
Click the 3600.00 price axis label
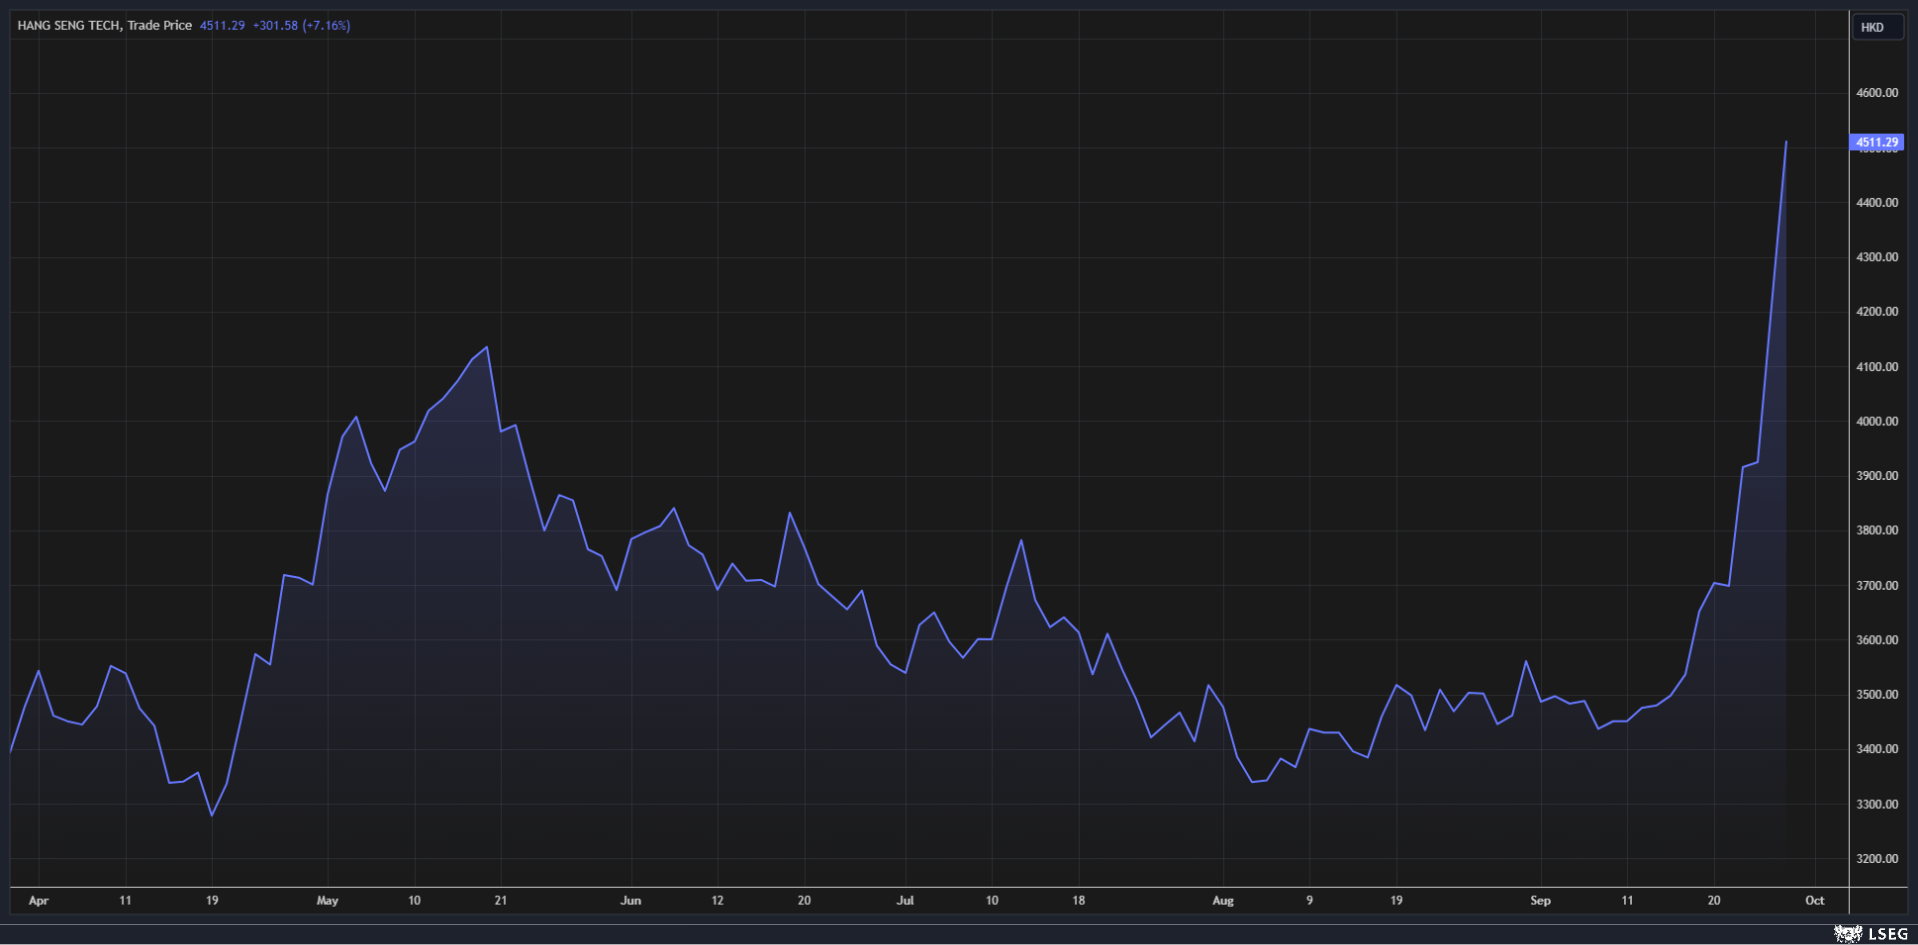click(1877, 640)
